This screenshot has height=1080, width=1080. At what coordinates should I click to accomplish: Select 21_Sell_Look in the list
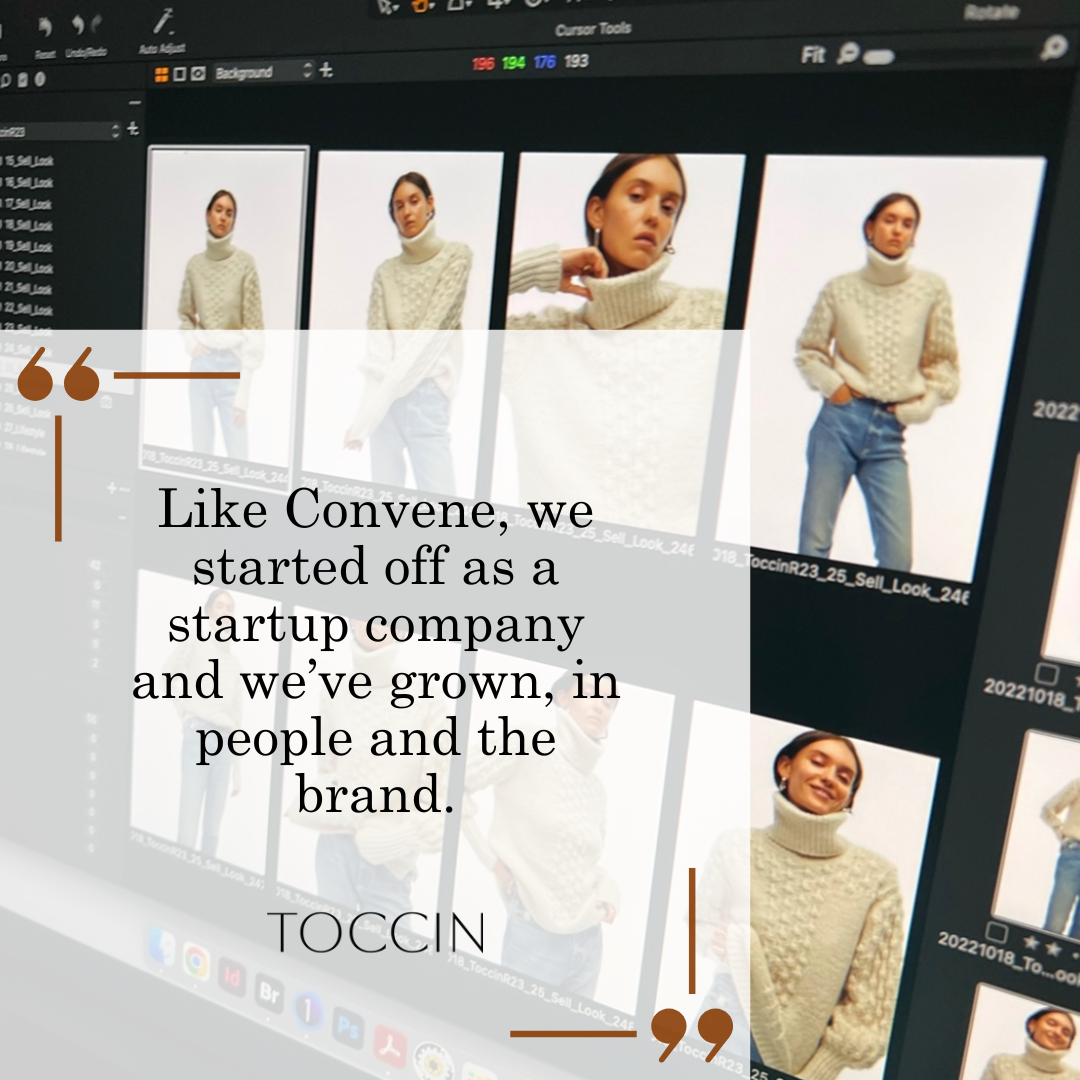point(29,288)
